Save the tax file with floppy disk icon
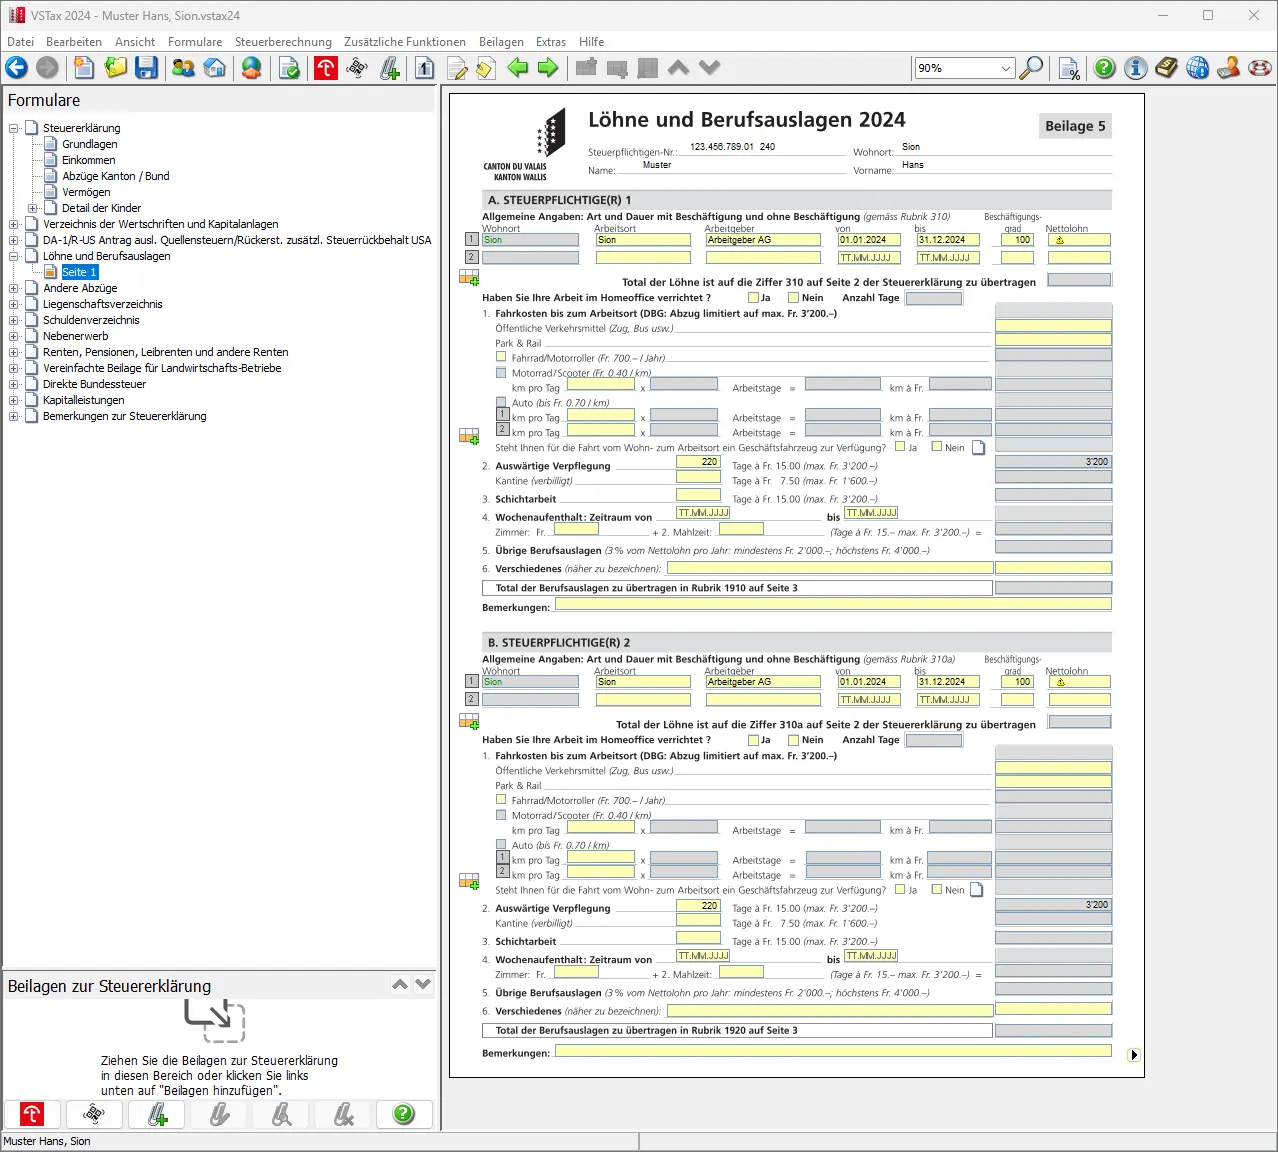This screenshot has width=1278, height=1152. pos(147,68)
